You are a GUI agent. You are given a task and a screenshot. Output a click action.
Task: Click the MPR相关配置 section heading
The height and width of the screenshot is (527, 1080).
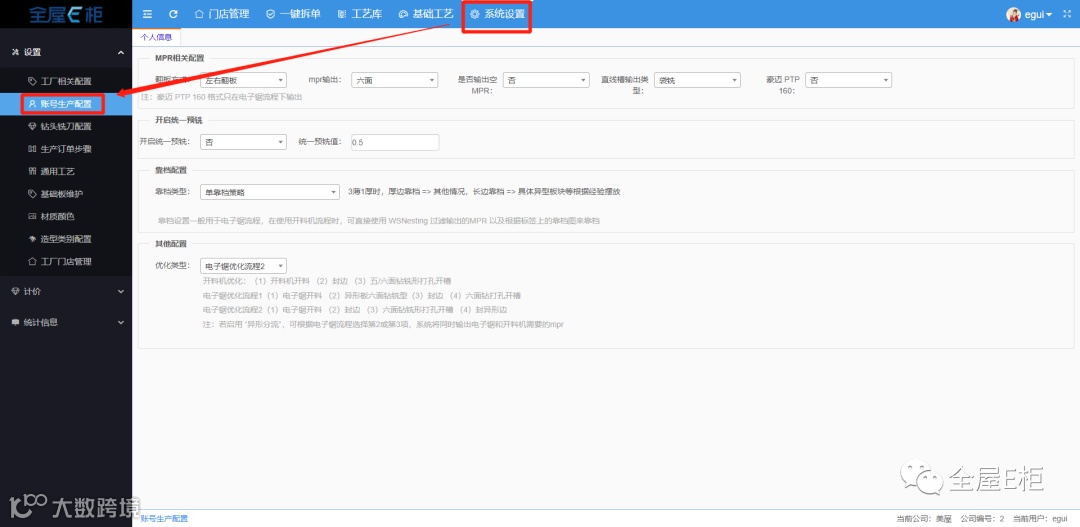(x=179, y=59)
